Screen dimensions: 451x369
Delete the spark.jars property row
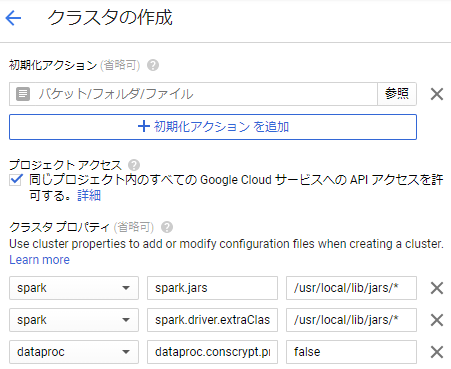(x=437, y=288)
